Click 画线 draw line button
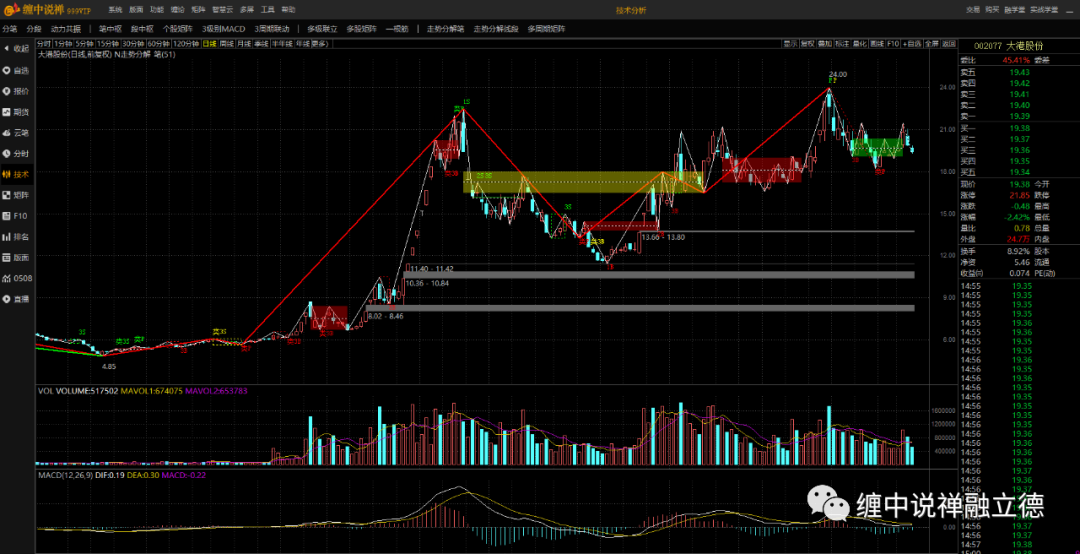This screenshot has height=554, width=1080. click(x=877, y=43)
